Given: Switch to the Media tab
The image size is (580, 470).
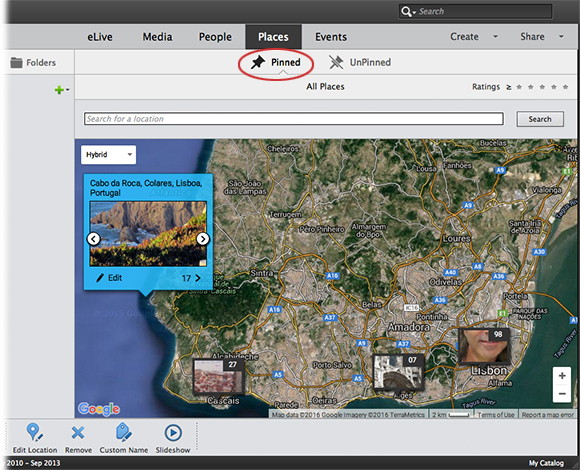Looking at the screenshot, I should [x=158, y=37].
